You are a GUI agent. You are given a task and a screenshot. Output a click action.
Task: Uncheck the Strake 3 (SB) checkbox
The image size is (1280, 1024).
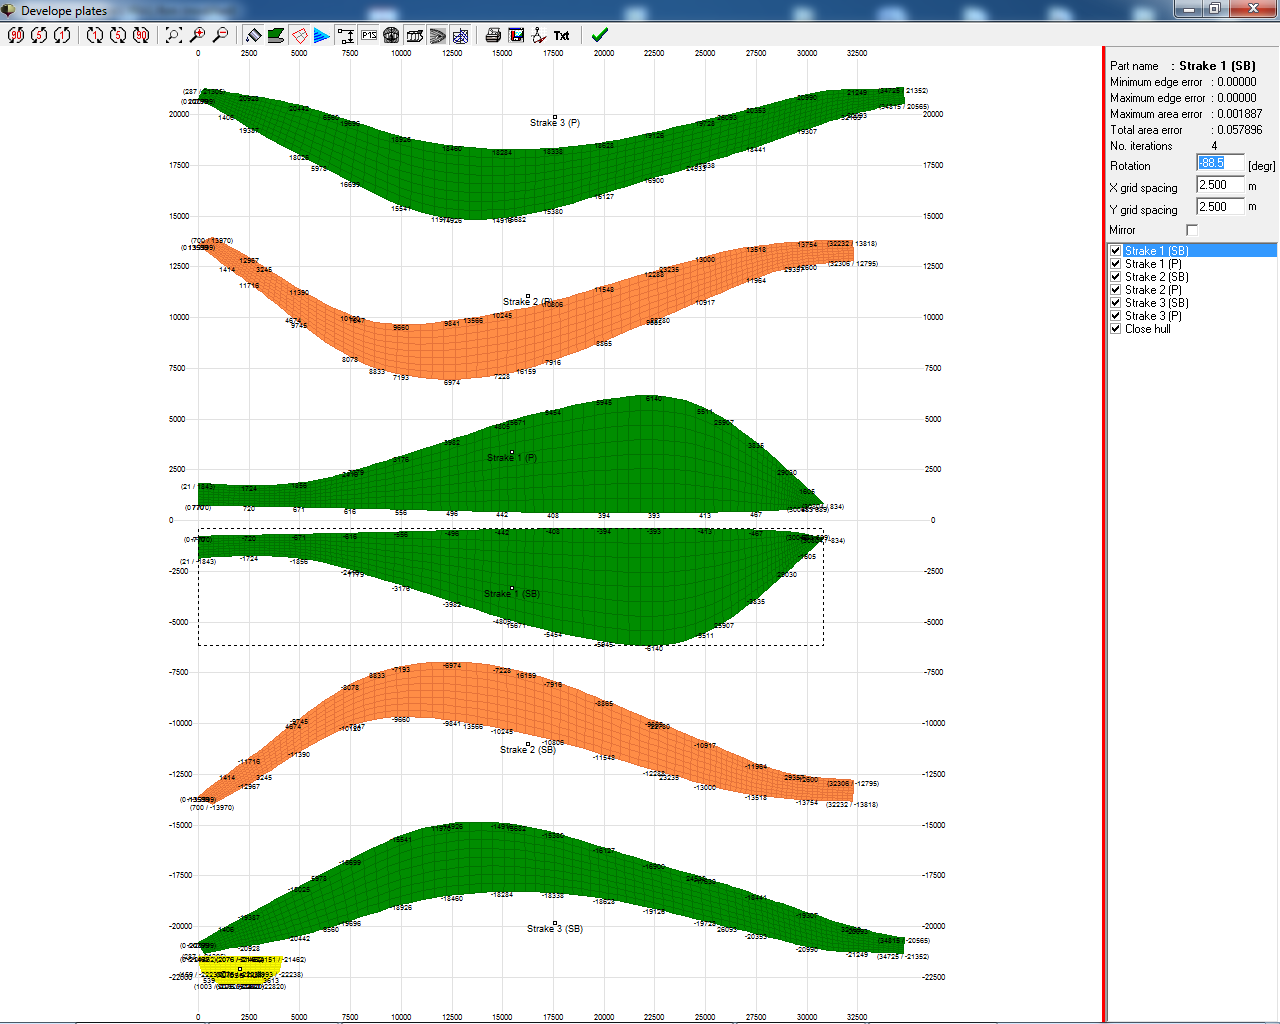click(x=1116, y=303)
